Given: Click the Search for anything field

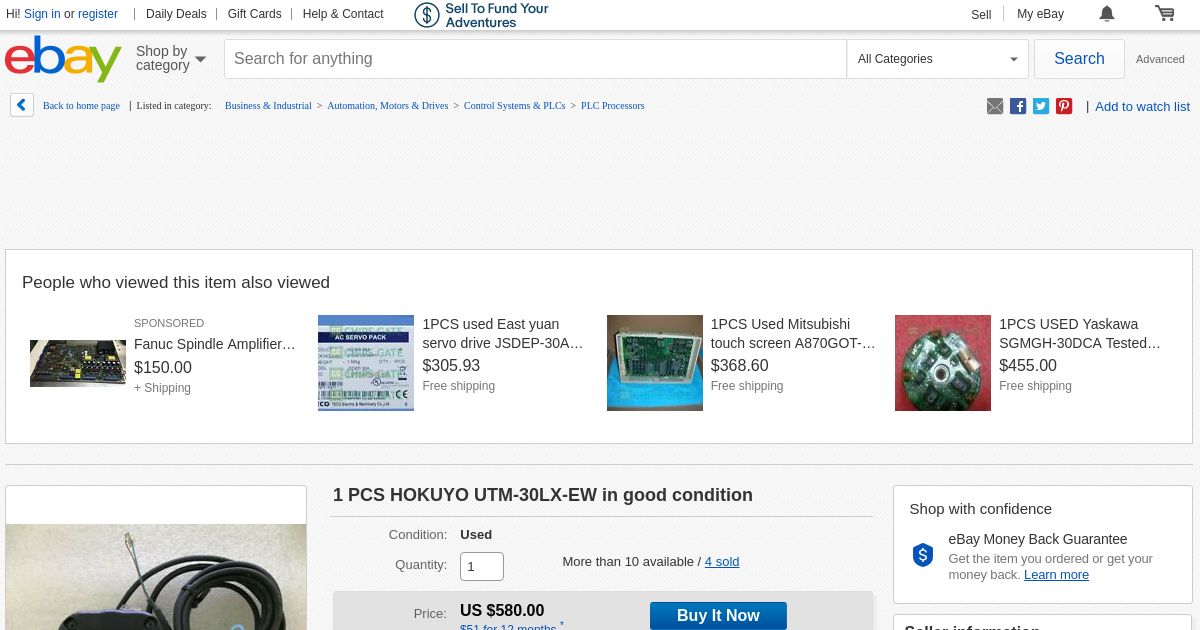Looking at the screenshot, I should point(535,59).
